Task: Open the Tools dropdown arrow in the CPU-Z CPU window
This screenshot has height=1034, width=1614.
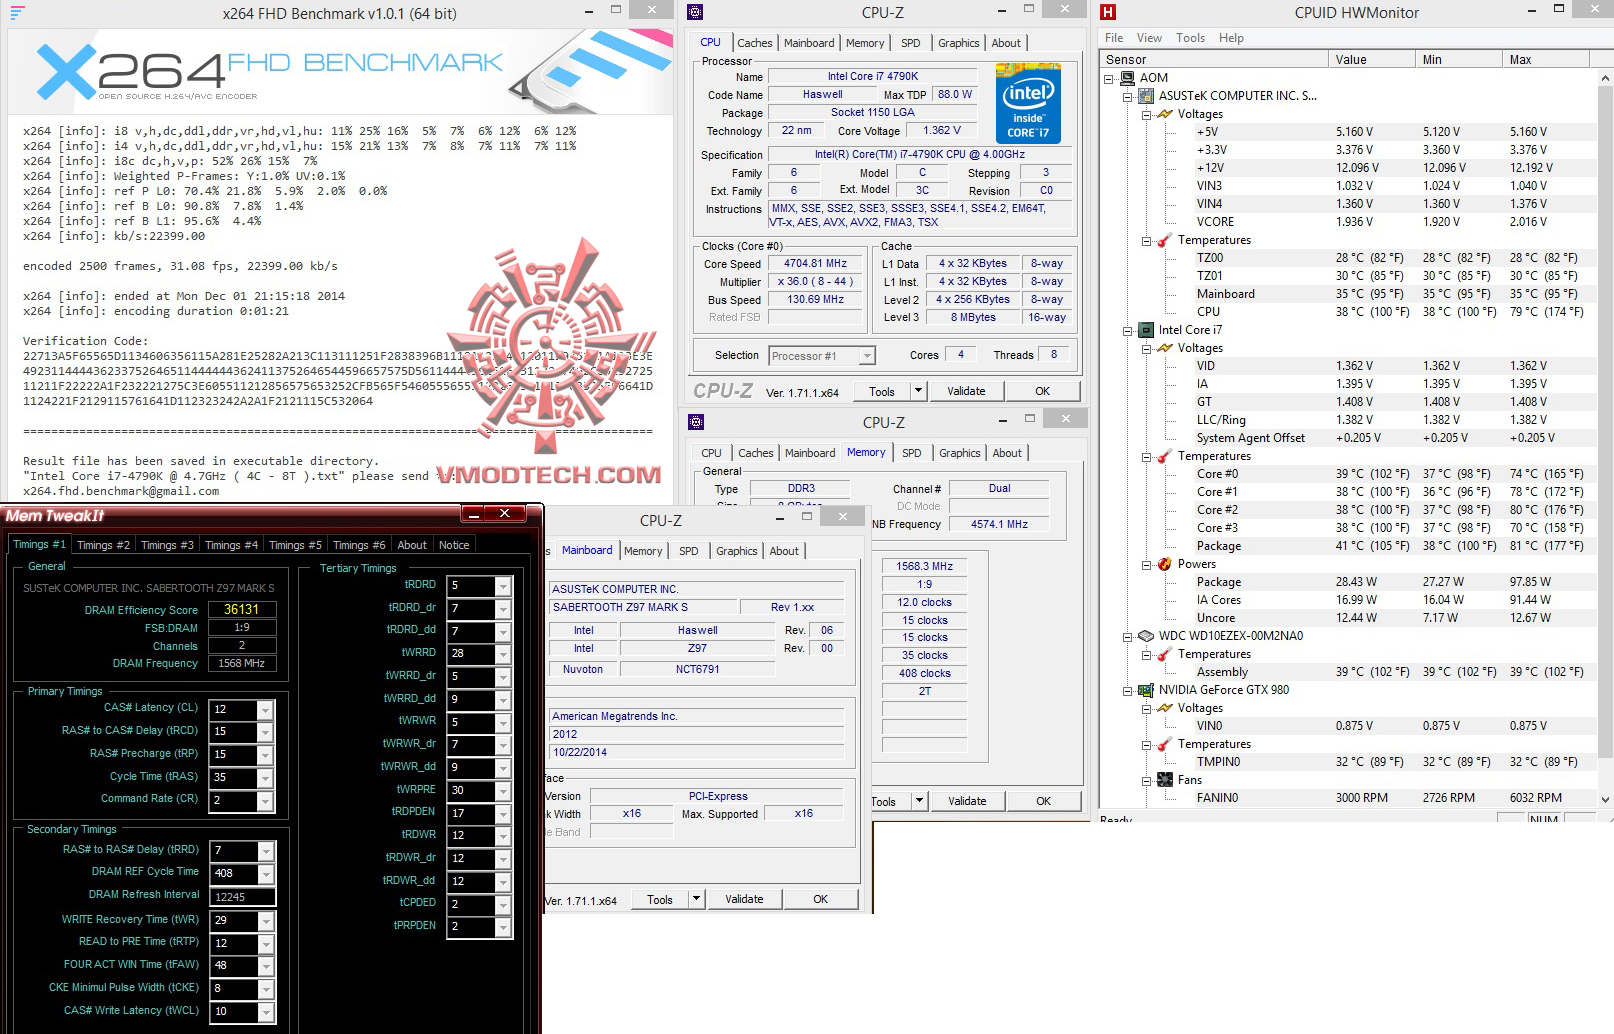Action: pos(918,391)
